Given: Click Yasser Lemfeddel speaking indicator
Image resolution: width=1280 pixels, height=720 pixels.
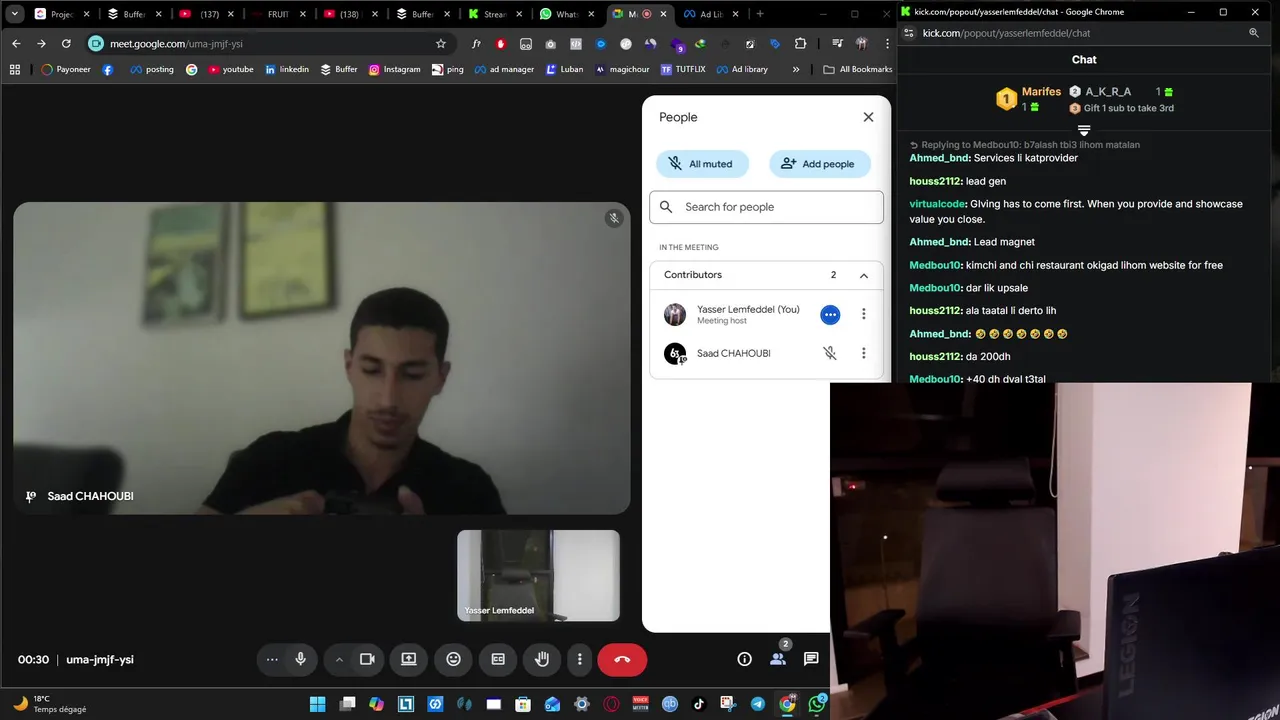Looking at the screenshot, I should pyautogui.click(x=830, y=315).
